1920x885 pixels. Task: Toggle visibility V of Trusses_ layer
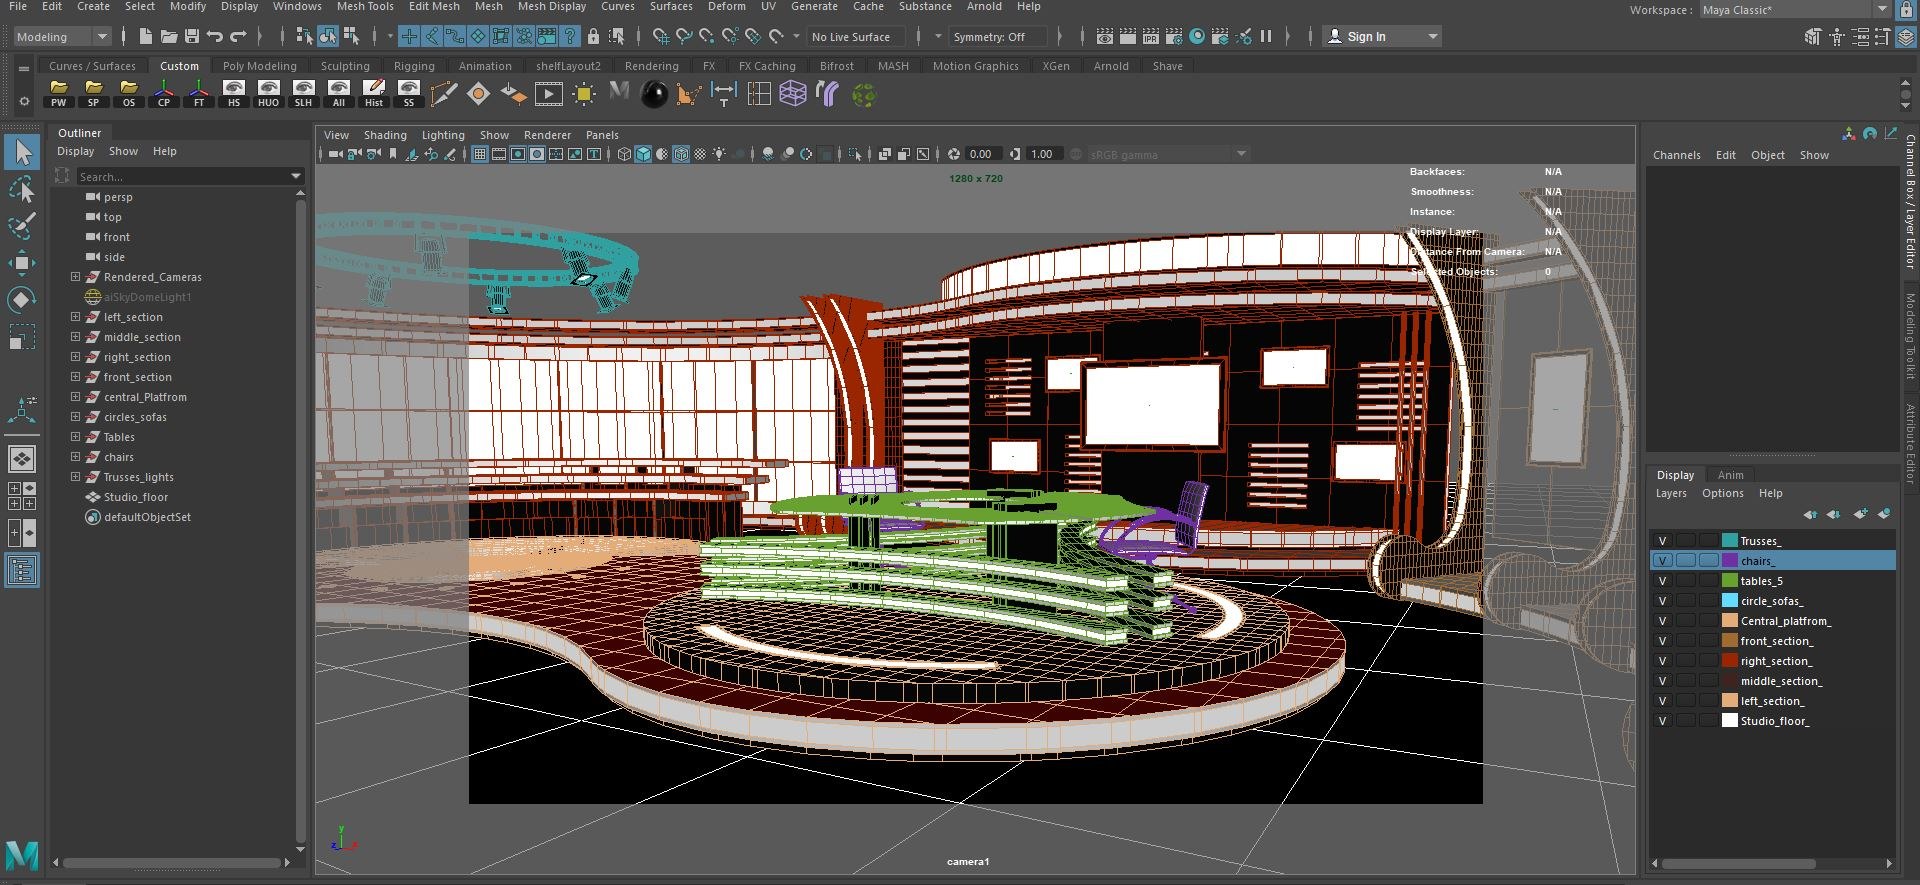[x=1662, y=541]
